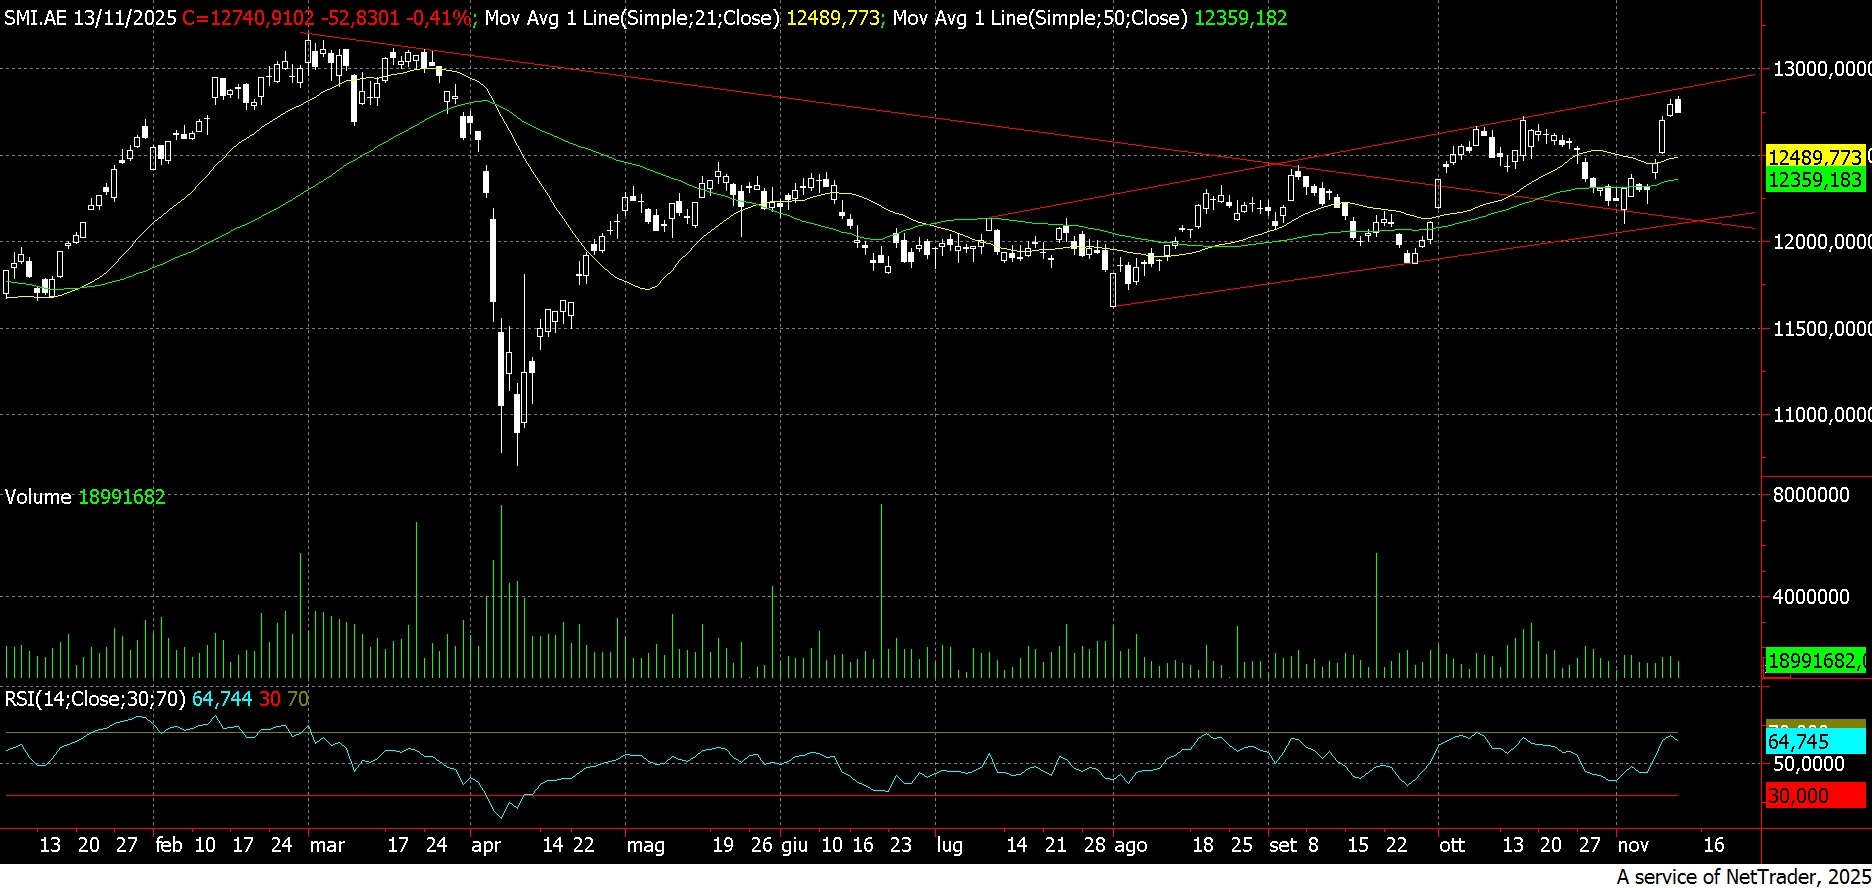Click the most recent candlestick on the chart
Screen dimensions: 1872x888
1678,106
